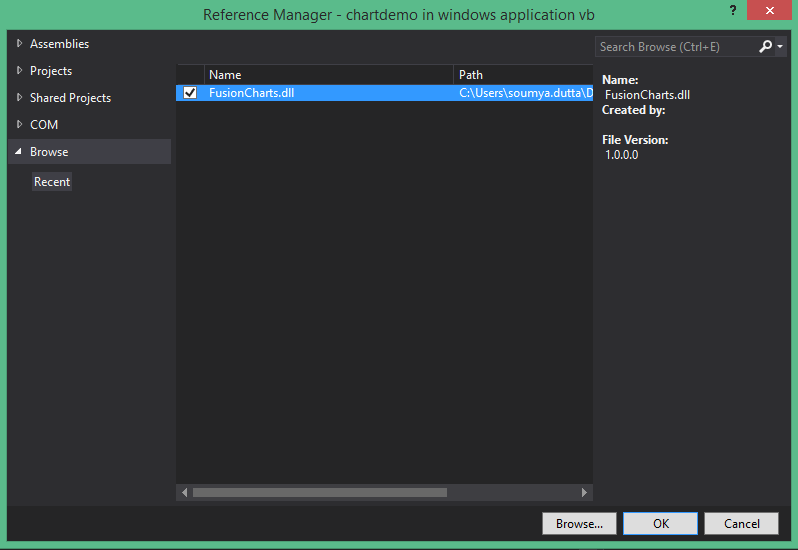The width and height of the screenshot is (798, 550).
Task: Confirm with the OK button
Action: [x=660, y=524]
